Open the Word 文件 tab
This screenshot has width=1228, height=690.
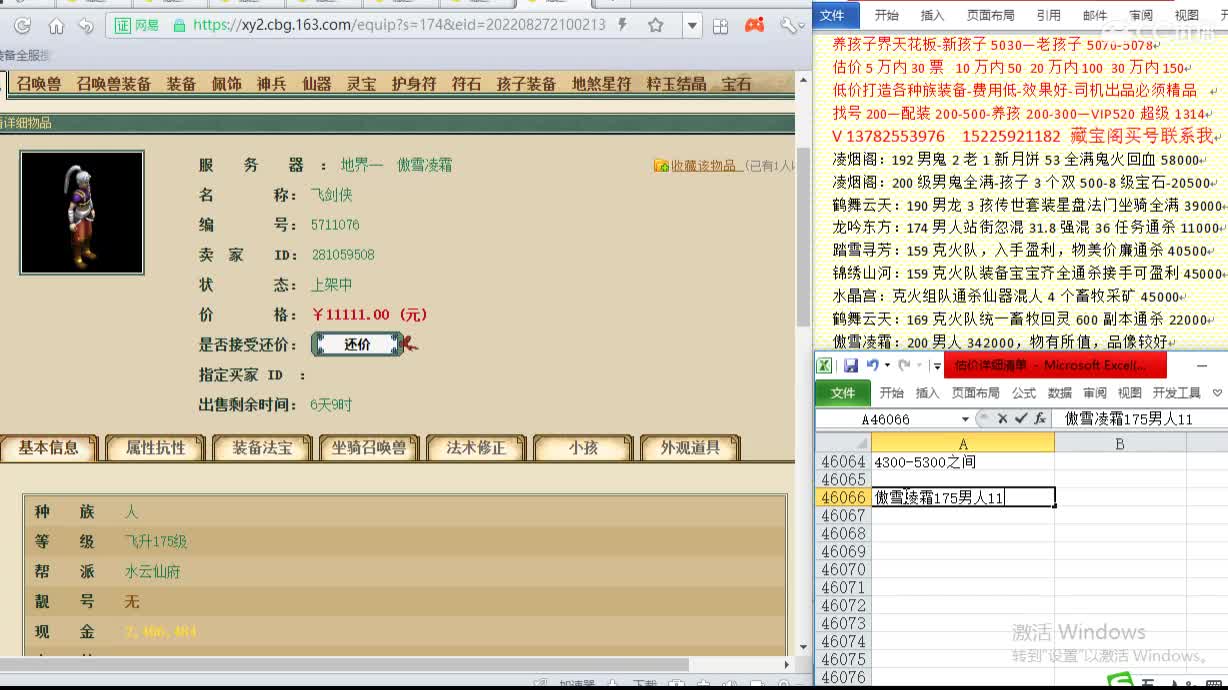[x=833, y=15]
